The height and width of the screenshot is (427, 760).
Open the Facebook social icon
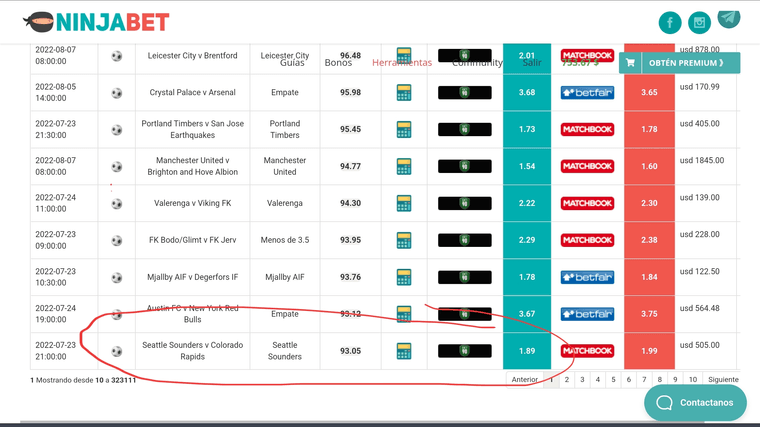670,22
